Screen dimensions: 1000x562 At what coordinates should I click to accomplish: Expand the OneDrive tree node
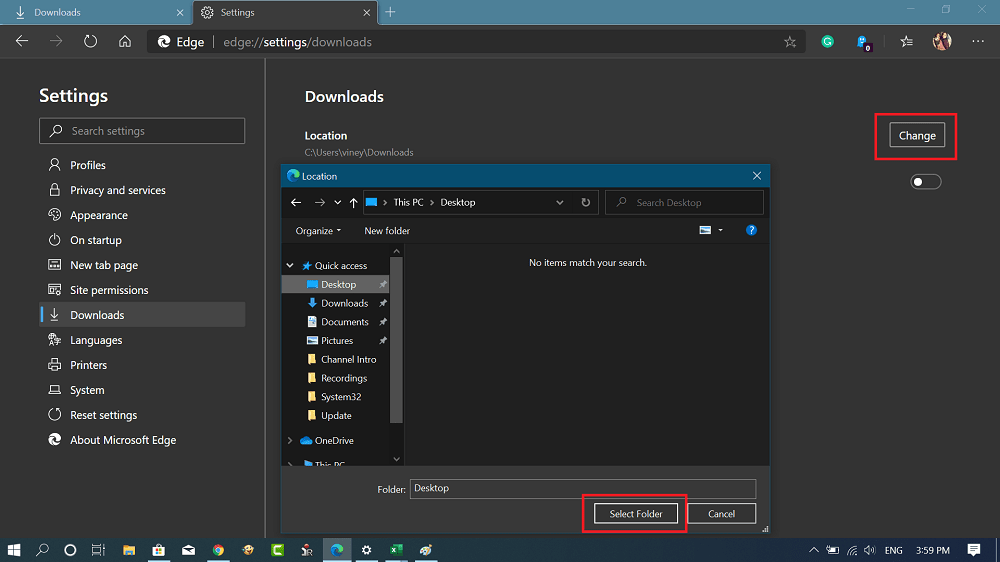290,440
